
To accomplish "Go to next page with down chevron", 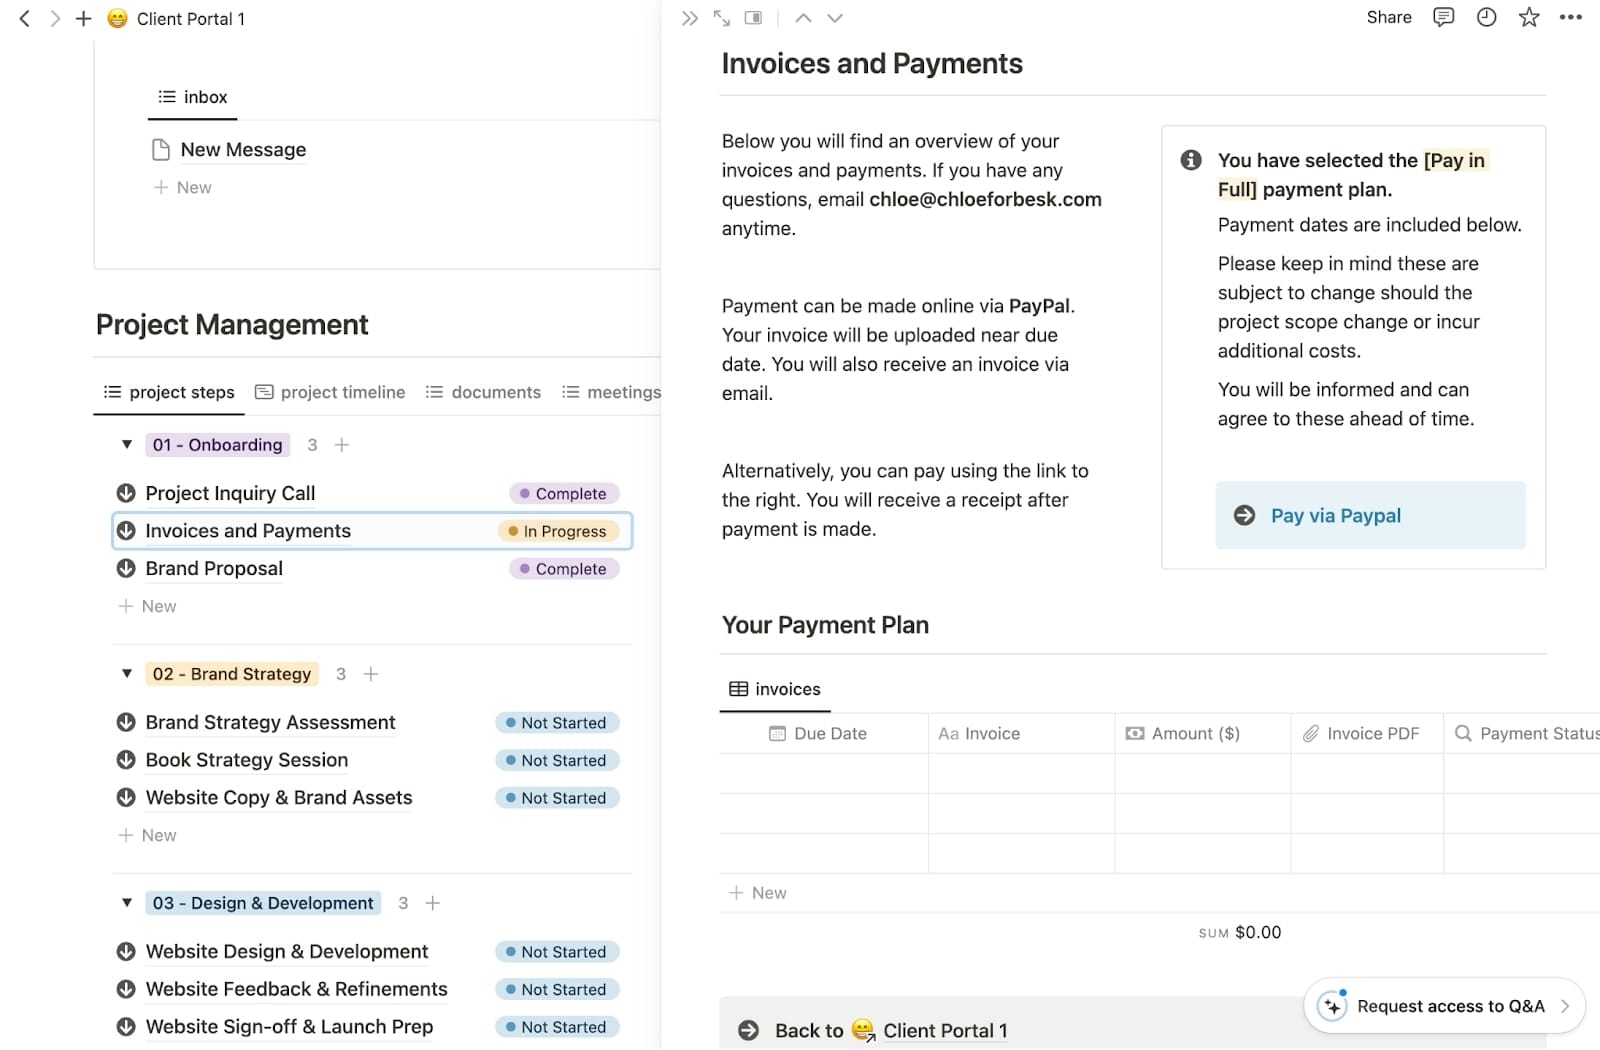I will (x=835, y=18).
